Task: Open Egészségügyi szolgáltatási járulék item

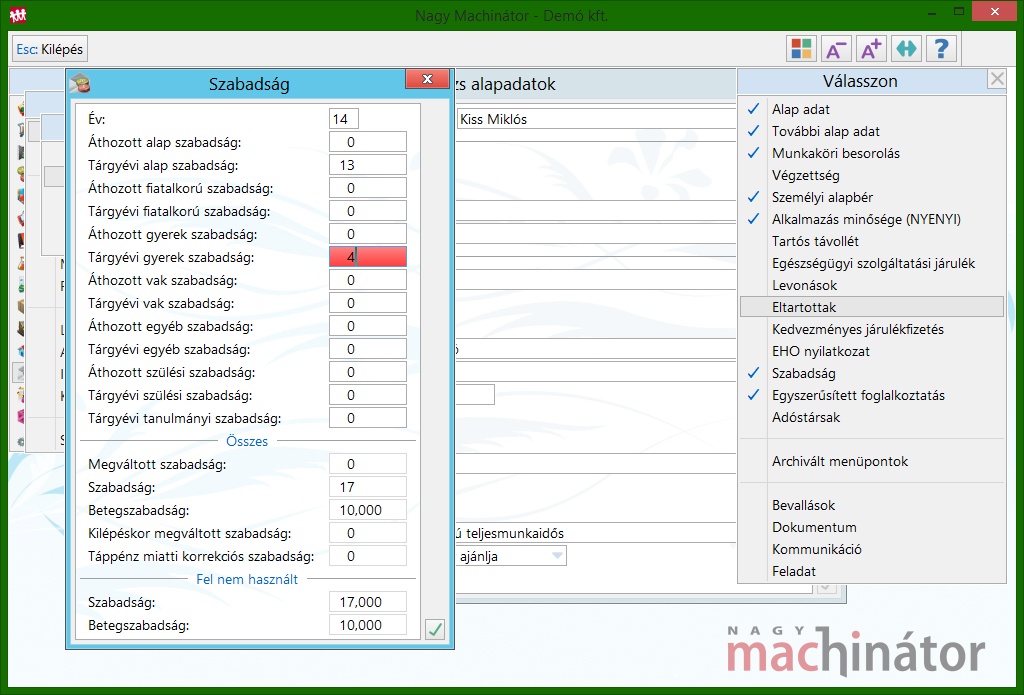Action: pos(873,264)
